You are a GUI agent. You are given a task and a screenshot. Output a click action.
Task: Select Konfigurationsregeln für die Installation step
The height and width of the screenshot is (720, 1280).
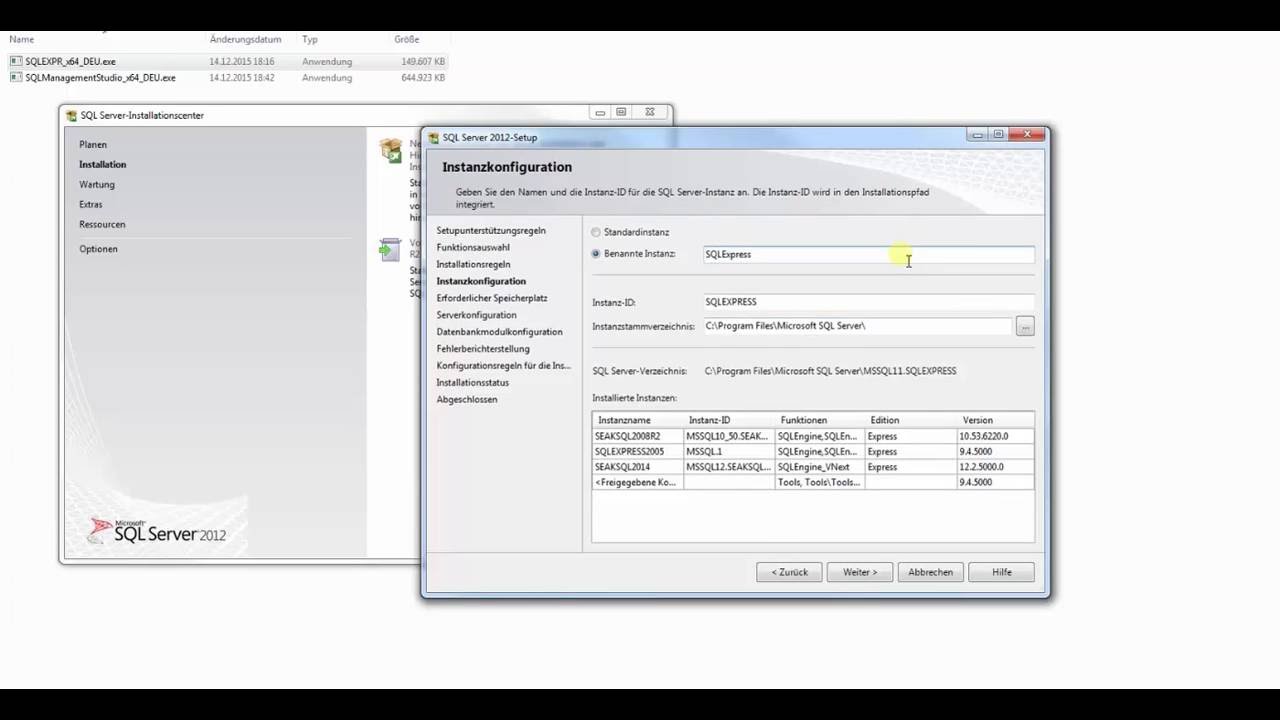point(503,366)
